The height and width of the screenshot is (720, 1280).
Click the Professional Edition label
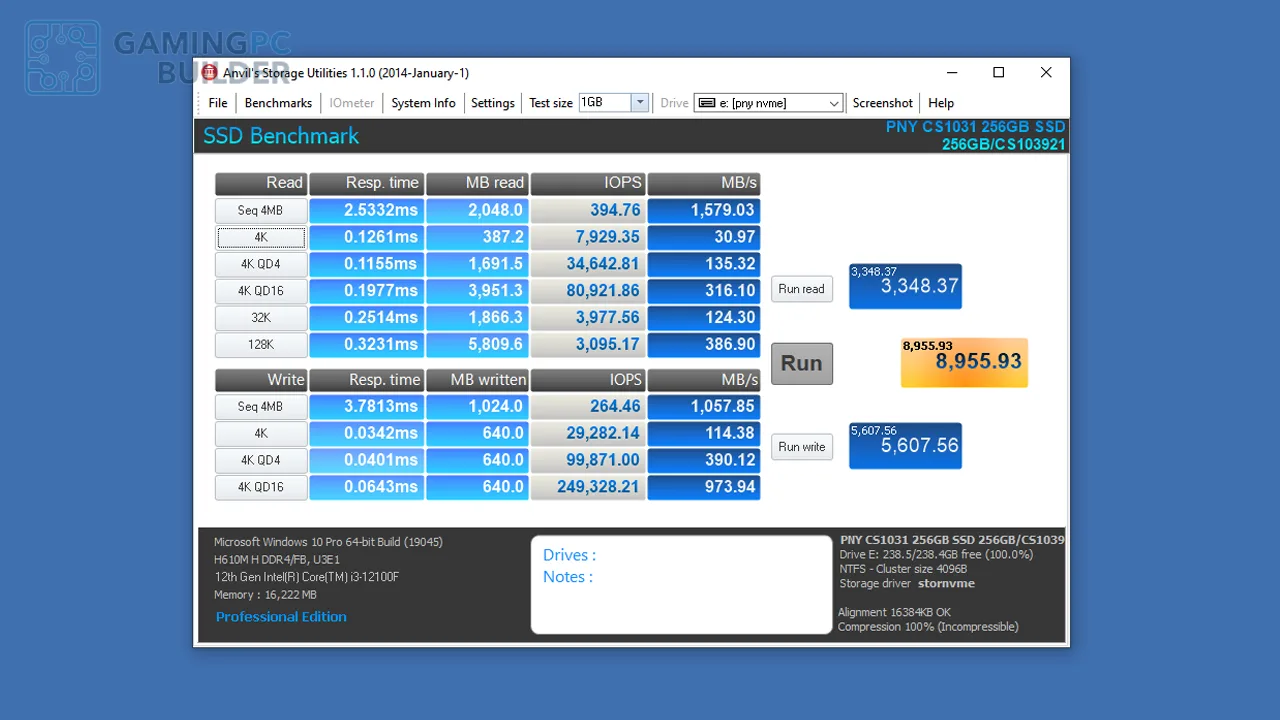(x=281, y=617)
